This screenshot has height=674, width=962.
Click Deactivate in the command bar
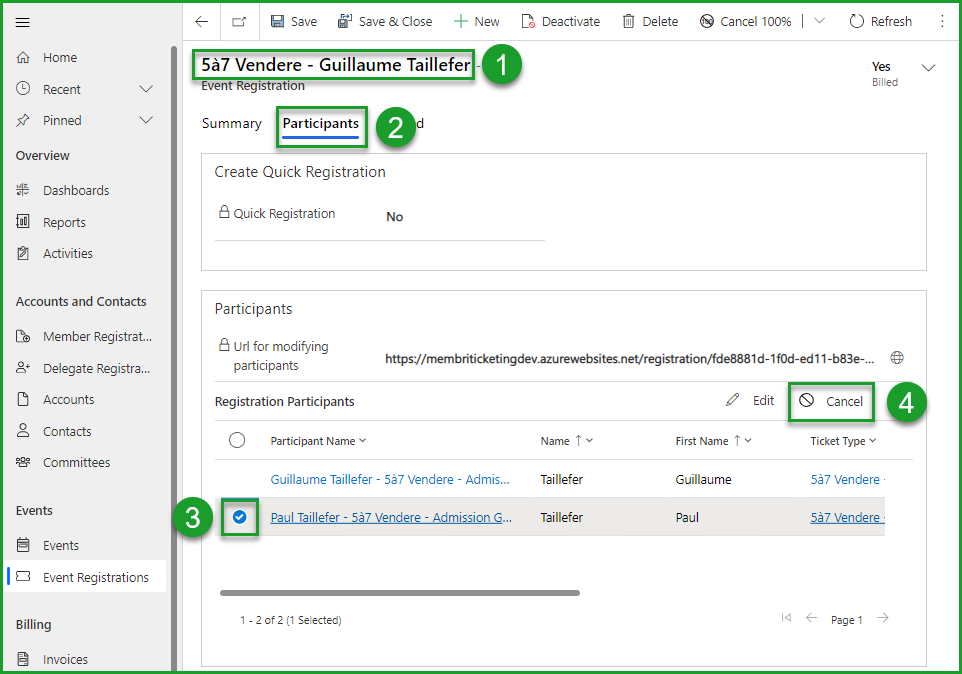pyautogui.click(x=560, y=21)
